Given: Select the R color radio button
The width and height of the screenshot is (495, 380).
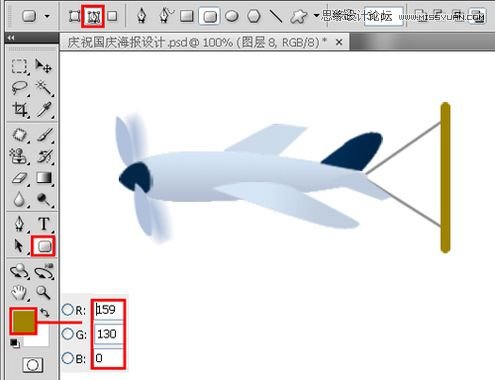Looking at the screenshot, I should coord(67,310).
